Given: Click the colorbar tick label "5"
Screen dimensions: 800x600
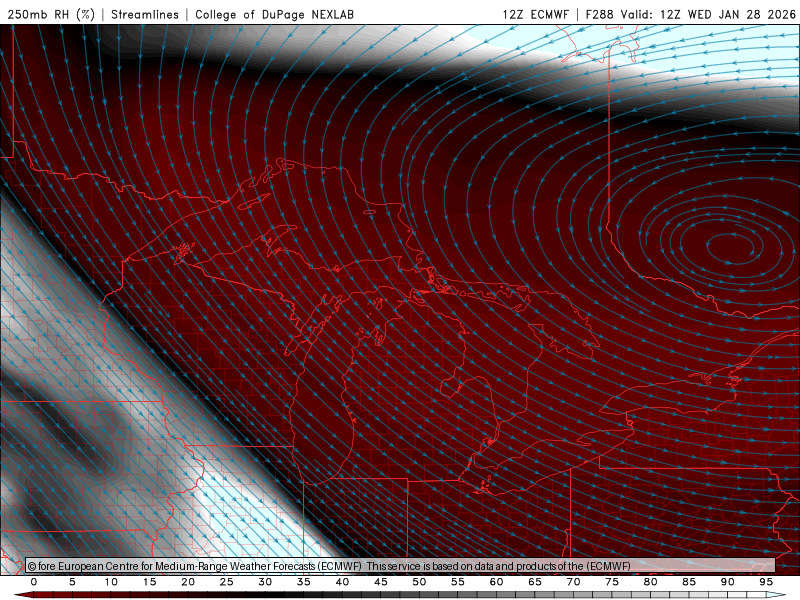Looking at the screenshot, I should (72, 582).
